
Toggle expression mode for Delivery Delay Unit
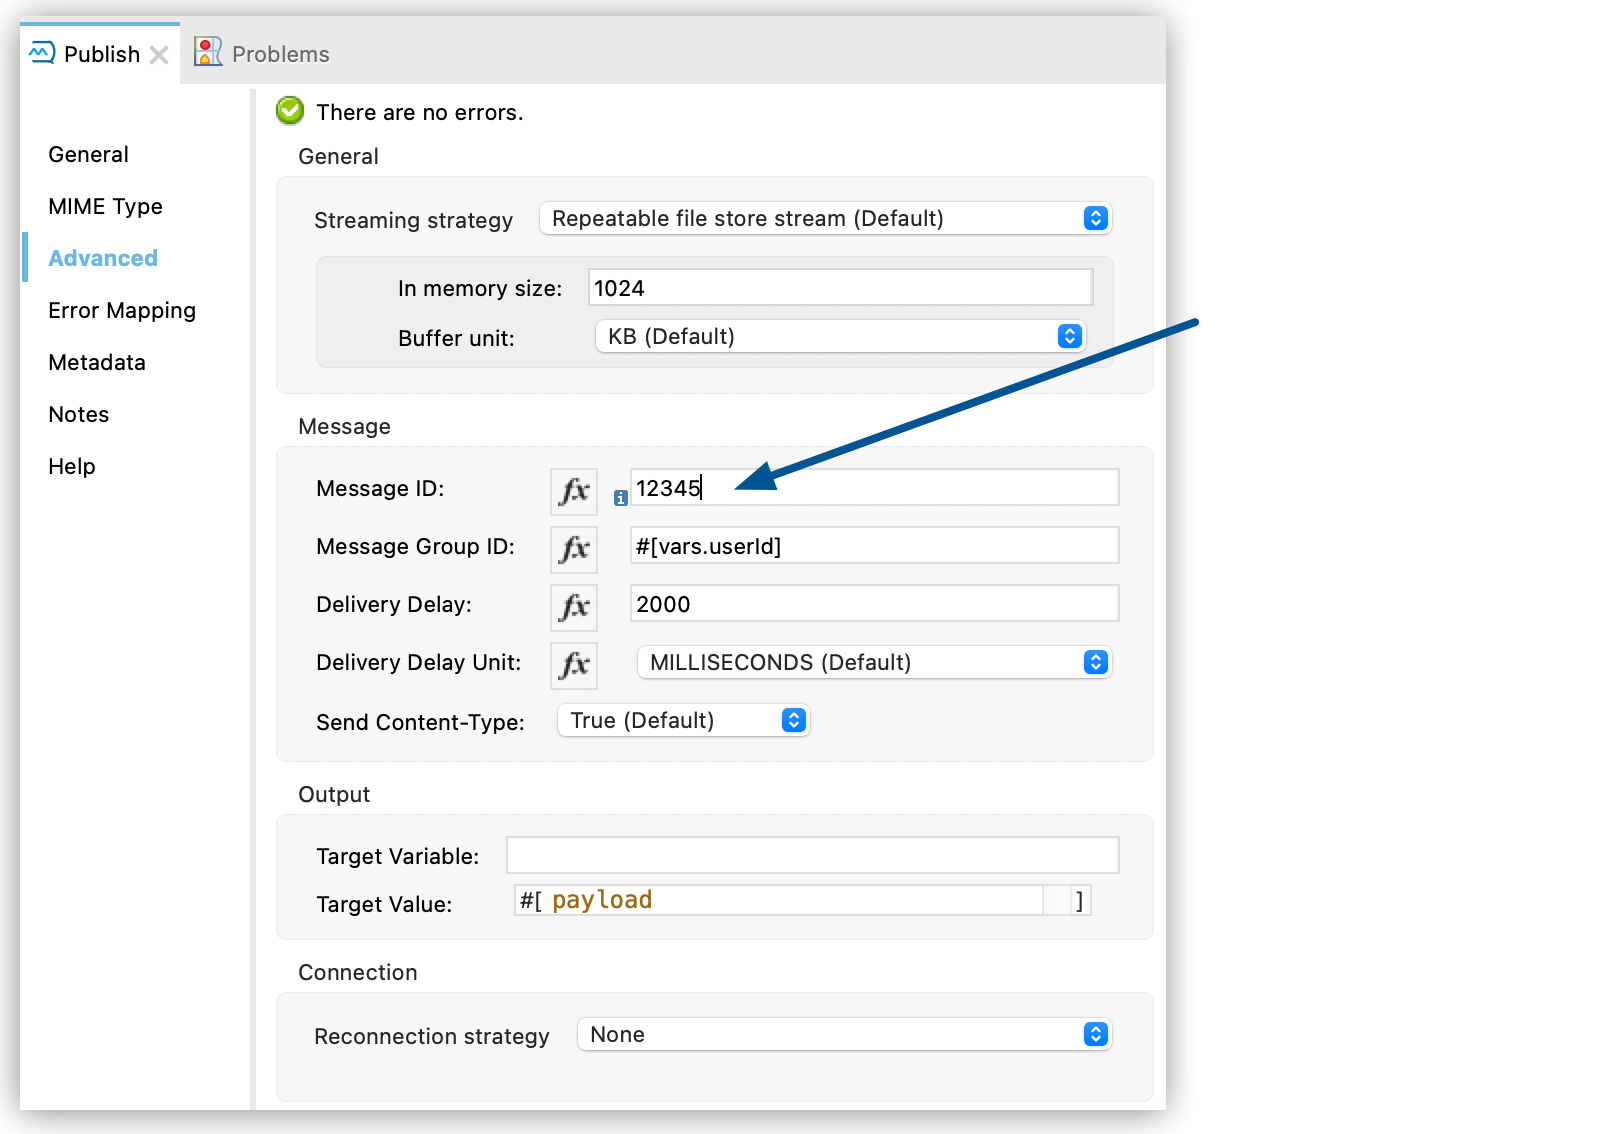click(573, 665)
